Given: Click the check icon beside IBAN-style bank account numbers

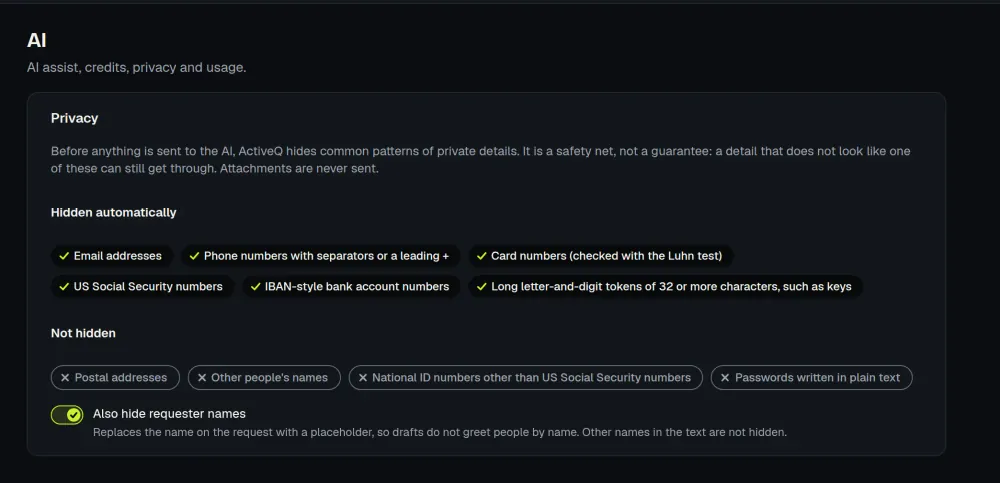Looking at the screenshot, I should click(255, 286).
